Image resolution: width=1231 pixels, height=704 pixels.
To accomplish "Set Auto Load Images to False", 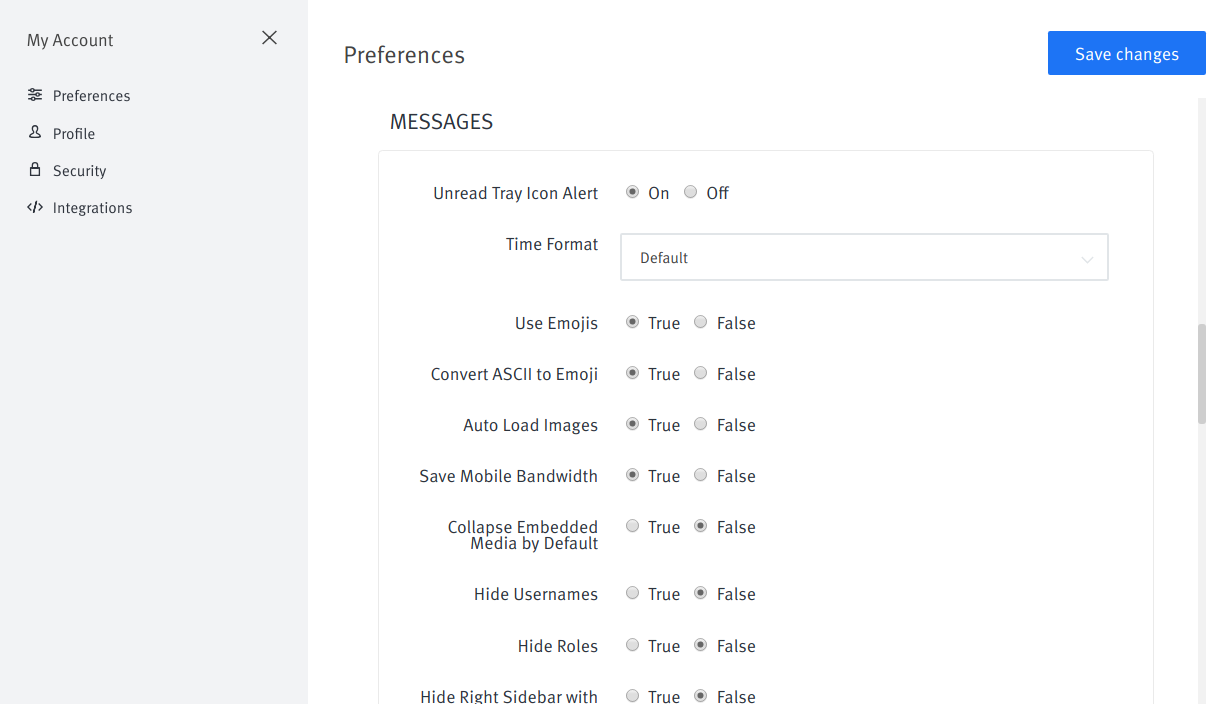I will (700, 424).
